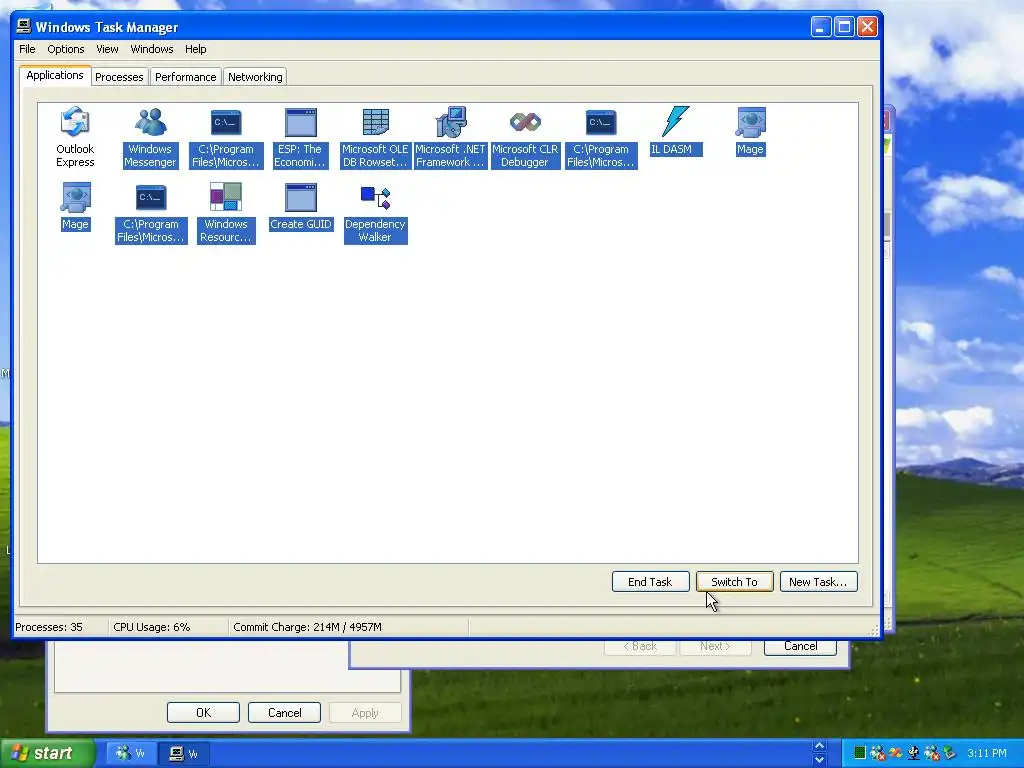Select the IL DASM lightning icon

pos(675,122)
